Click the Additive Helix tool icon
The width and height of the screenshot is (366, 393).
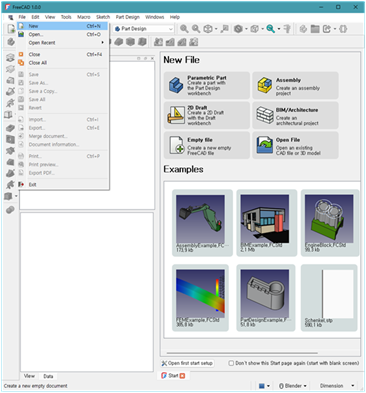point(10,103)
